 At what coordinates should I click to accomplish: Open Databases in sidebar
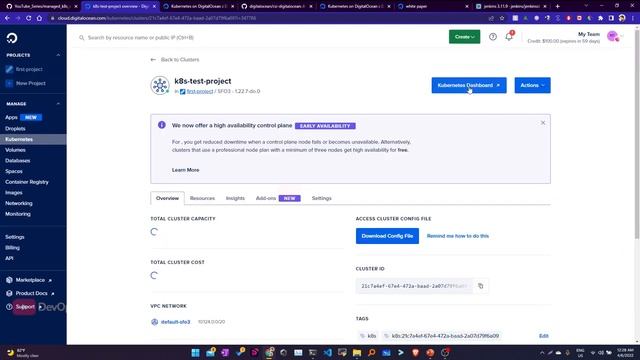click(18, 160)
